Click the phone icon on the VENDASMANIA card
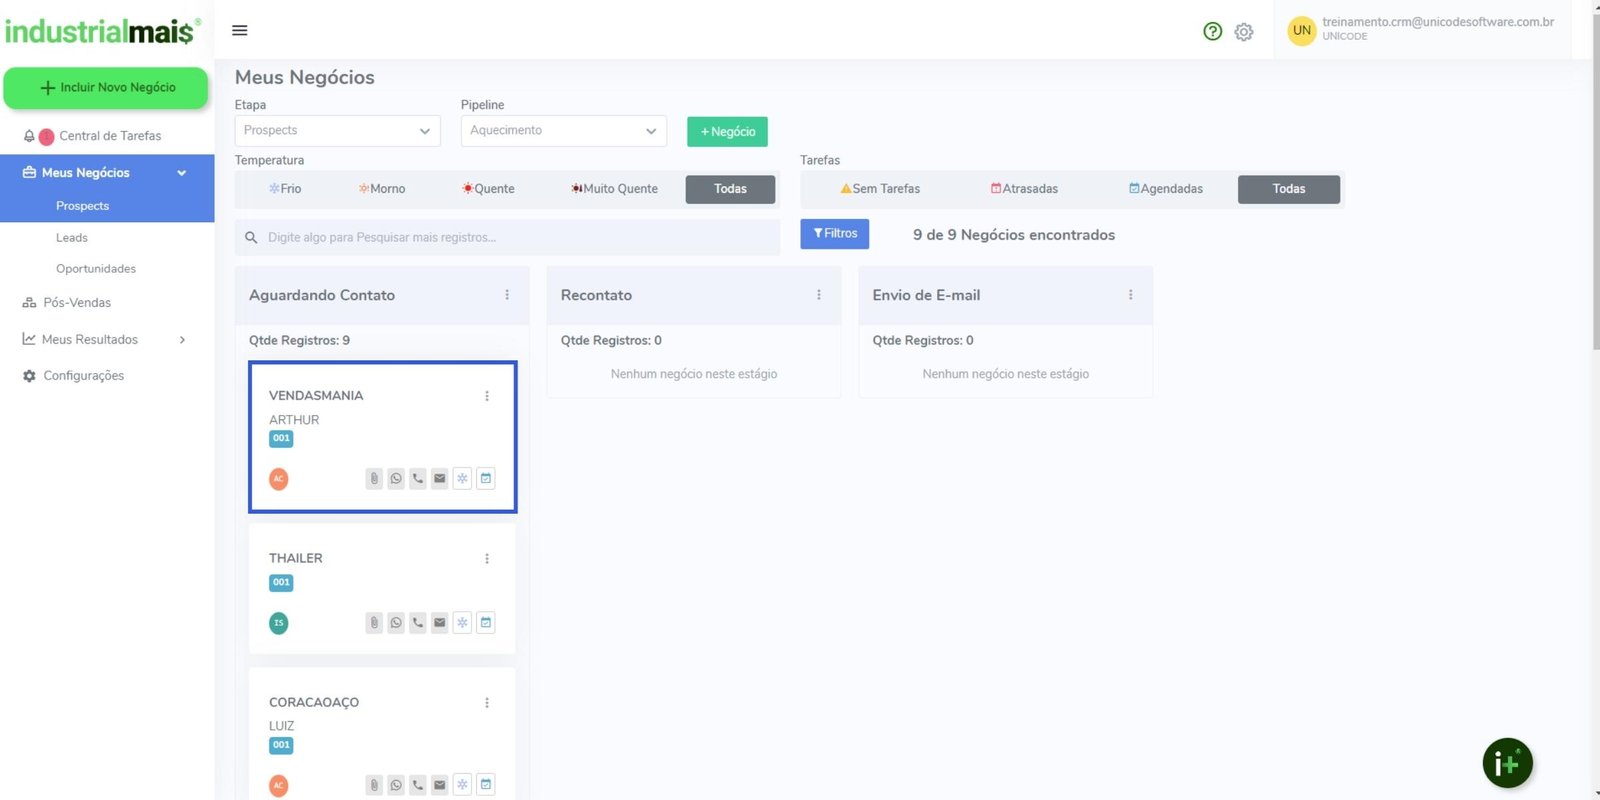The height and width of the screenshot is (800, 1600). pos(418,479)
